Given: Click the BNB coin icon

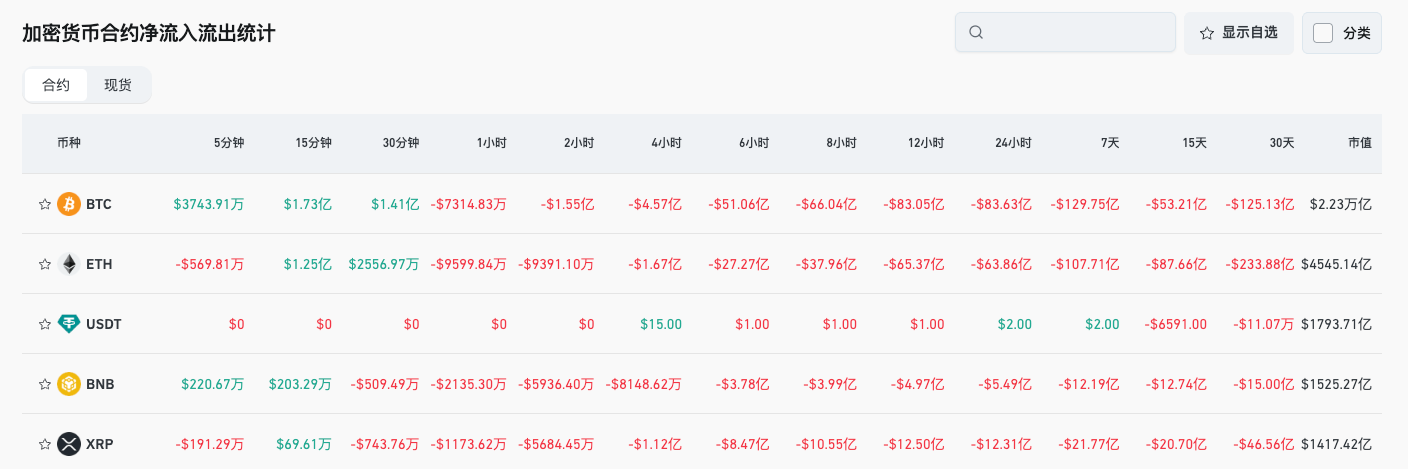Looking at the screenshot, I should tap(69, 384).
